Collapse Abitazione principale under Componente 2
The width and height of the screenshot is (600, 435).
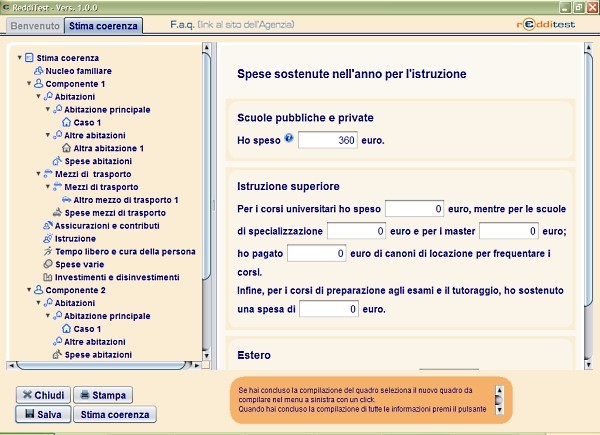(48, 315)
